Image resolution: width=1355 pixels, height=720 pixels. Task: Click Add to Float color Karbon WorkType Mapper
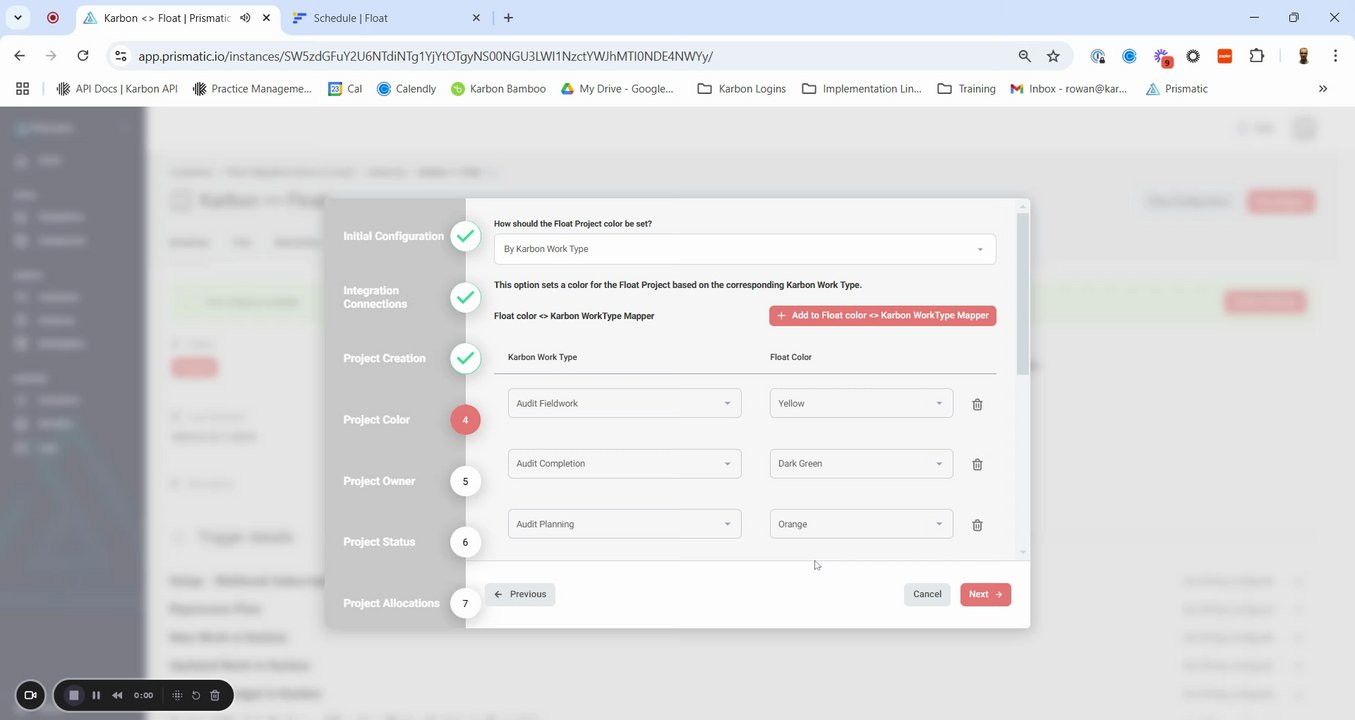tap(883, 315)
